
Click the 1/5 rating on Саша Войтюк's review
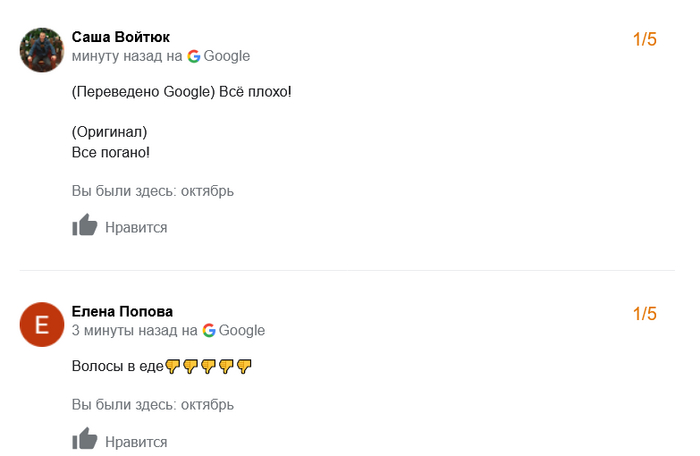pos(644,40)
